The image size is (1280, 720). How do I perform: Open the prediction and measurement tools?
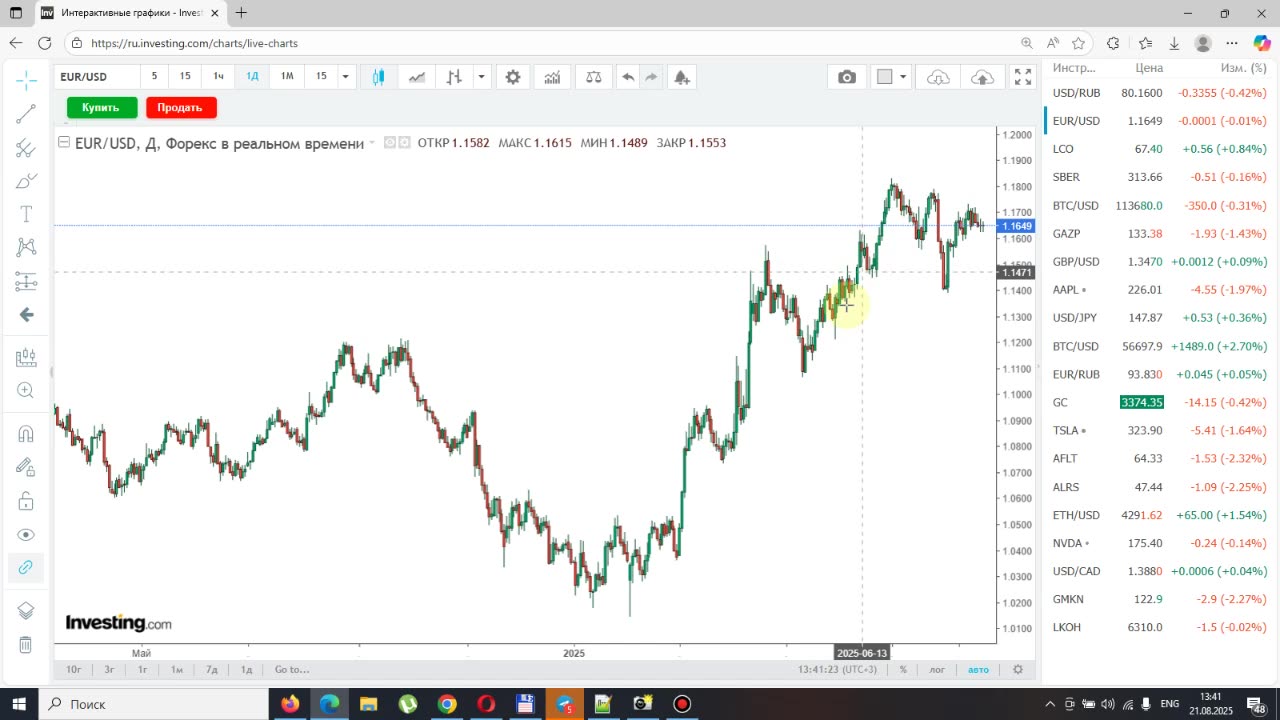(26, 281)
